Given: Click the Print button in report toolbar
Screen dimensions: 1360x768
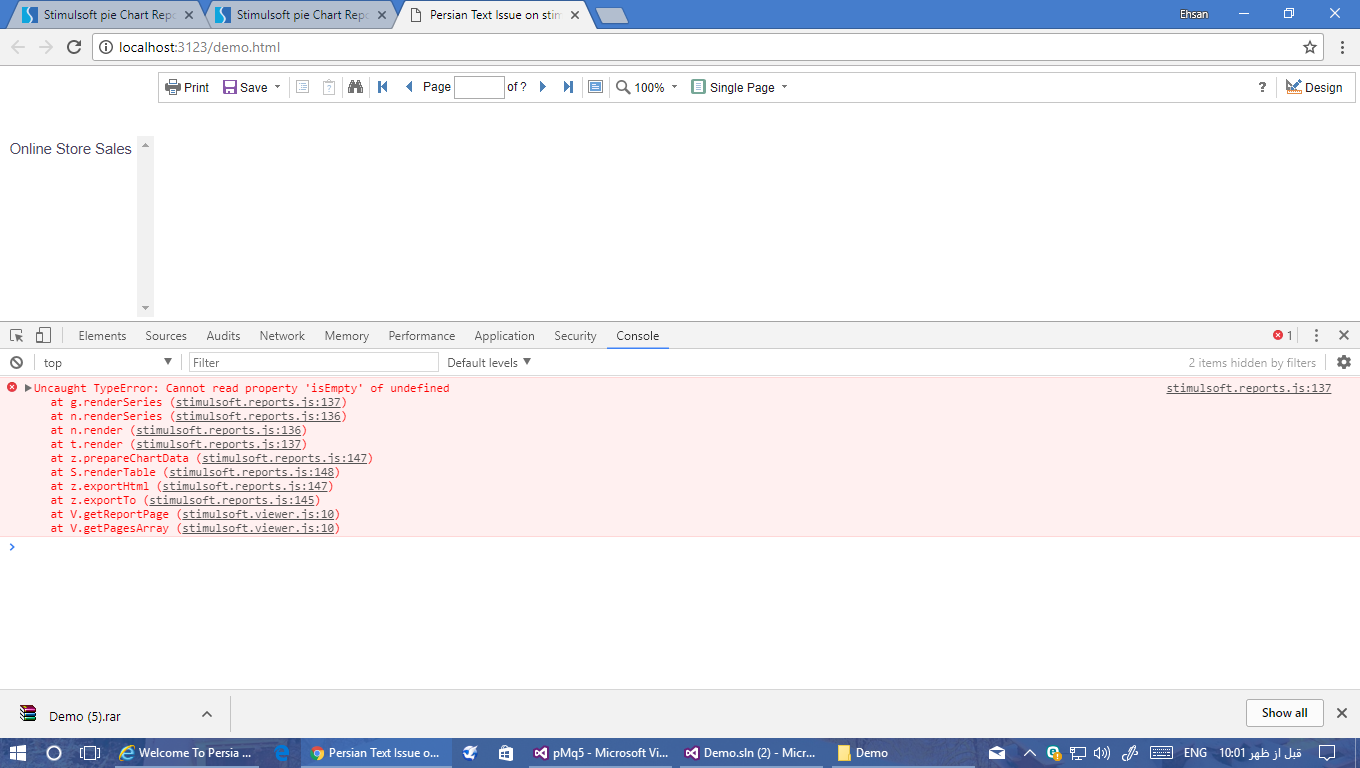Looking at the screenshot, I should 187,87.
